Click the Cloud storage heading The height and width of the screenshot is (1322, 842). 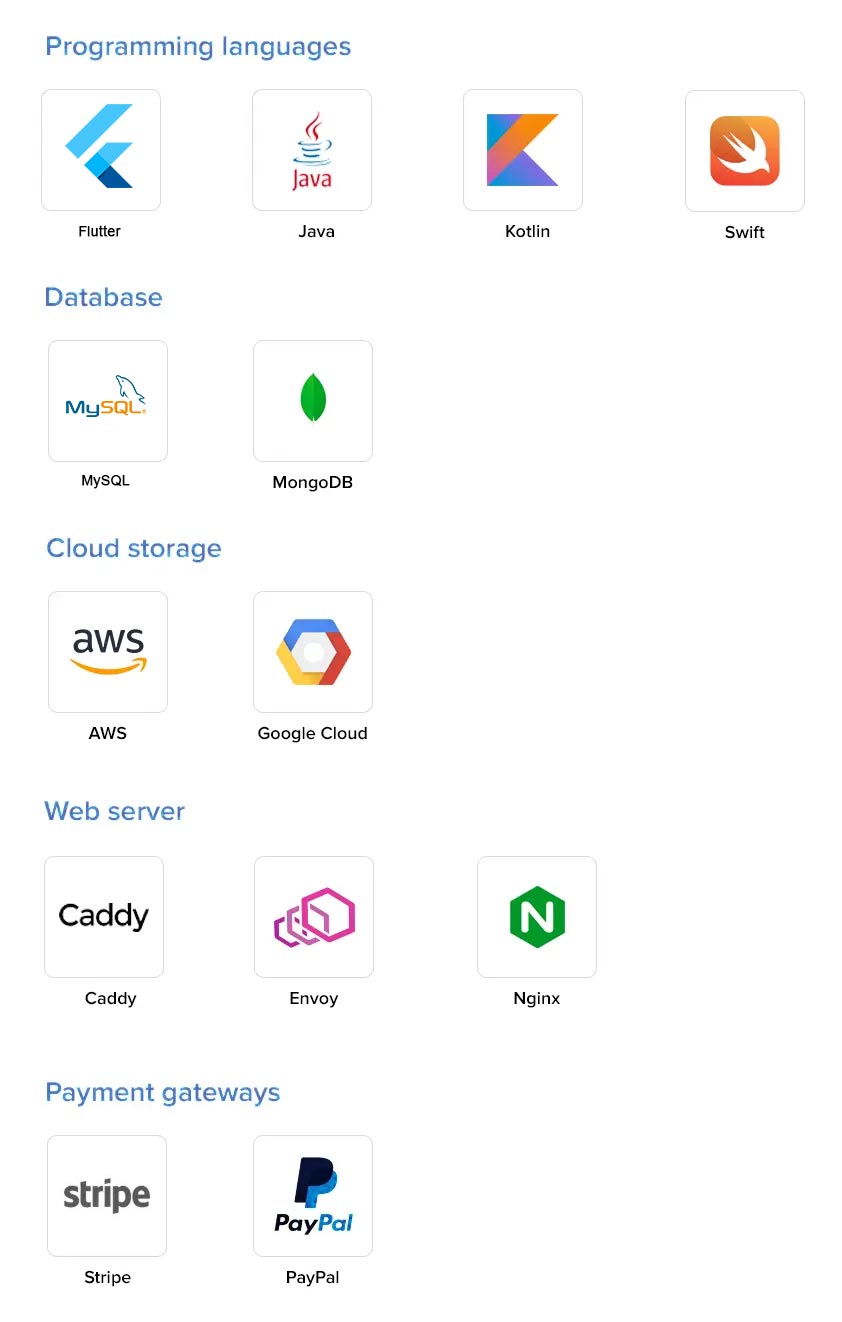pyautogui.click(x=134, y=548)
